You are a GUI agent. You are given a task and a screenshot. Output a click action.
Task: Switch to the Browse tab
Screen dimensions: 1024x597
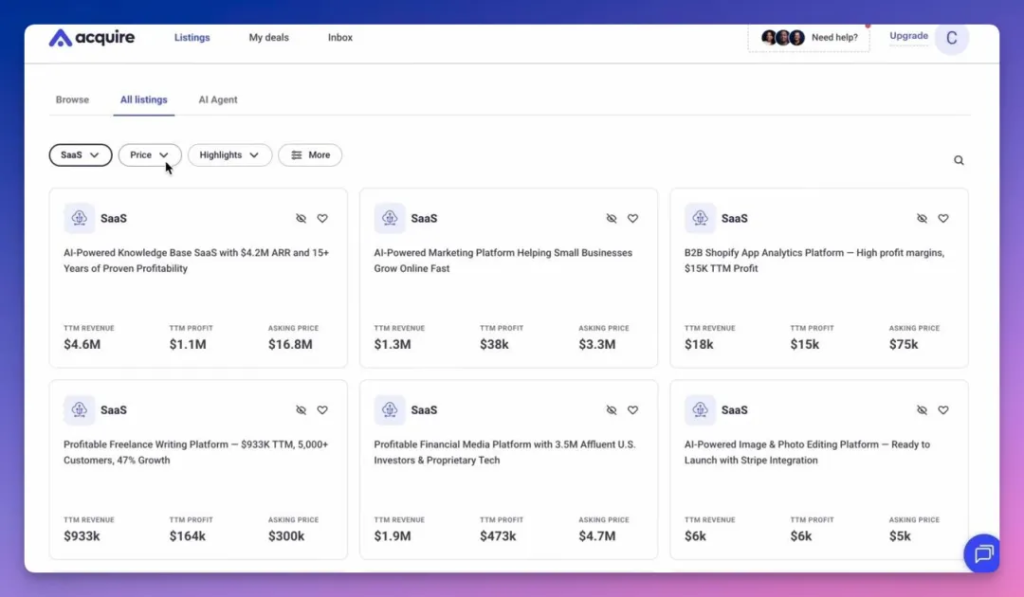click(72, 100)
